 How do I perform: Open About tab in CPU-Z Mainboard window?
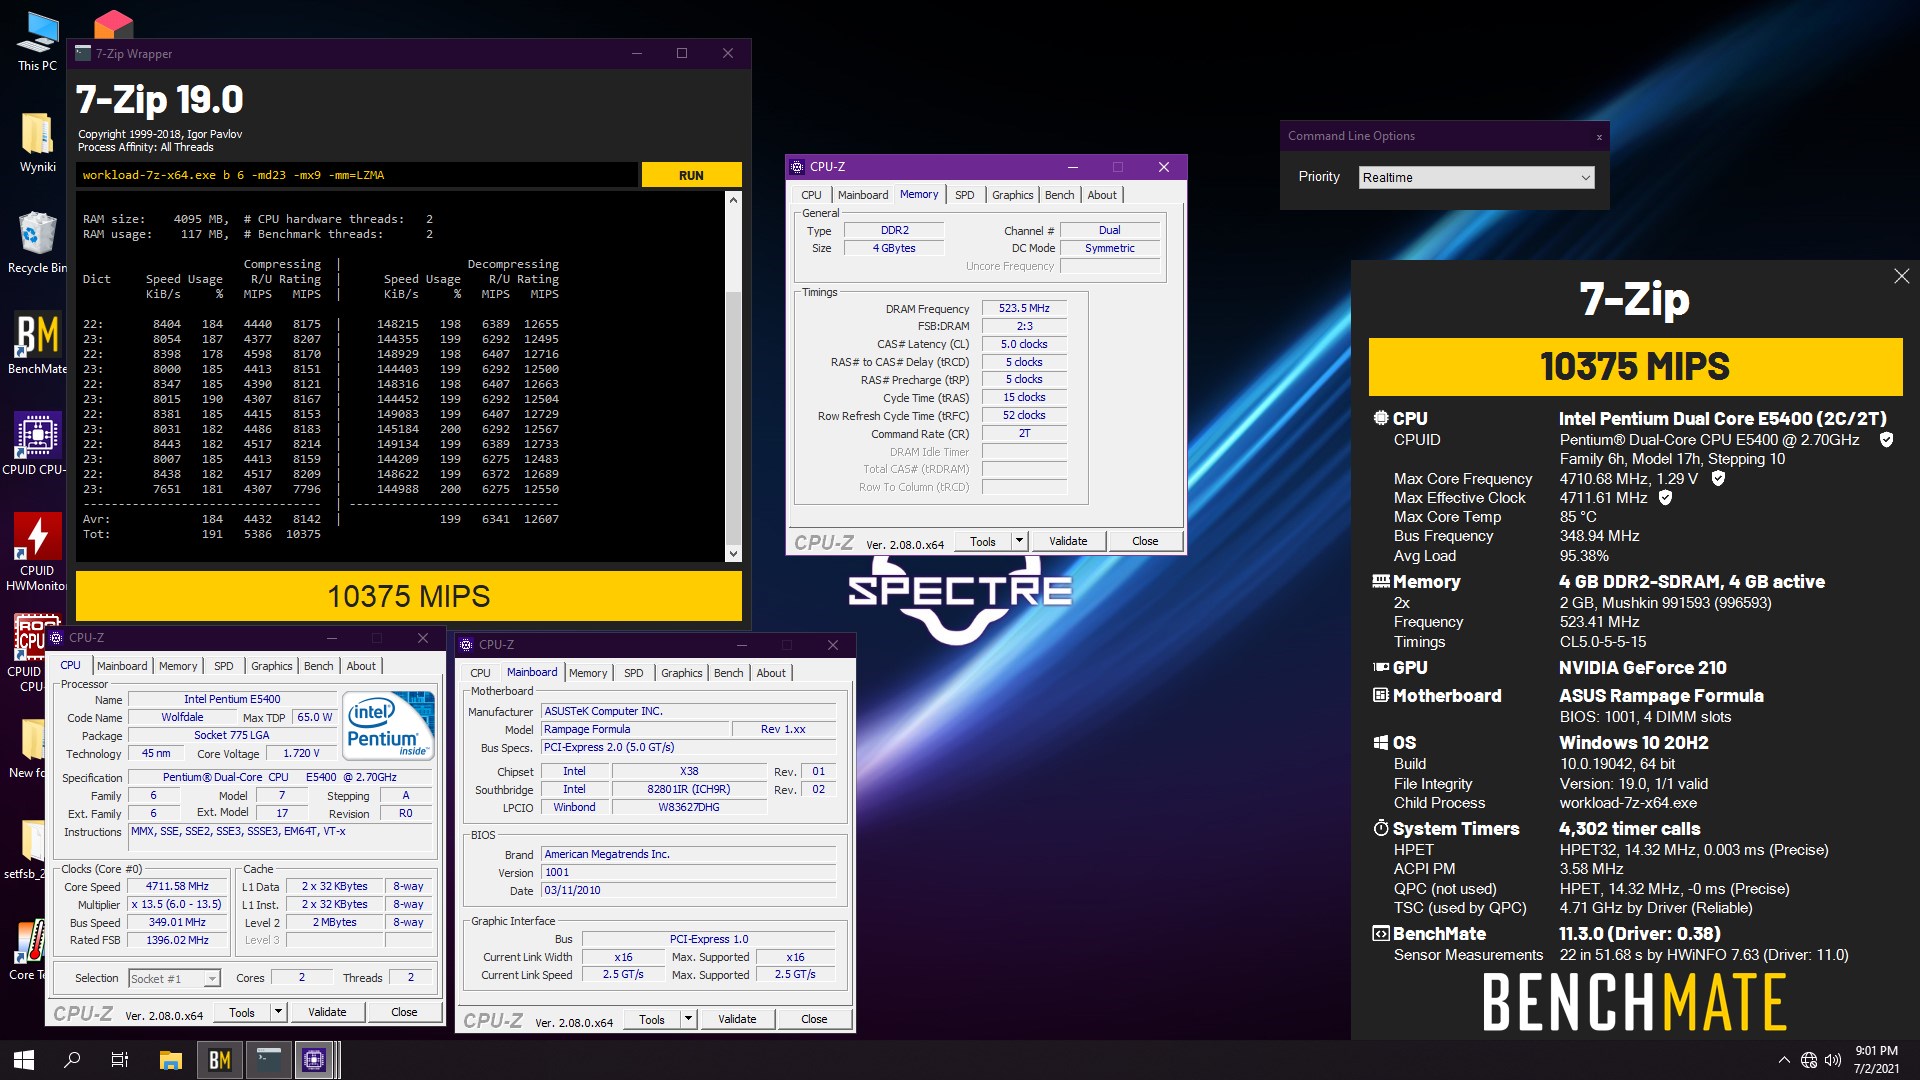[x=770, y=673]
